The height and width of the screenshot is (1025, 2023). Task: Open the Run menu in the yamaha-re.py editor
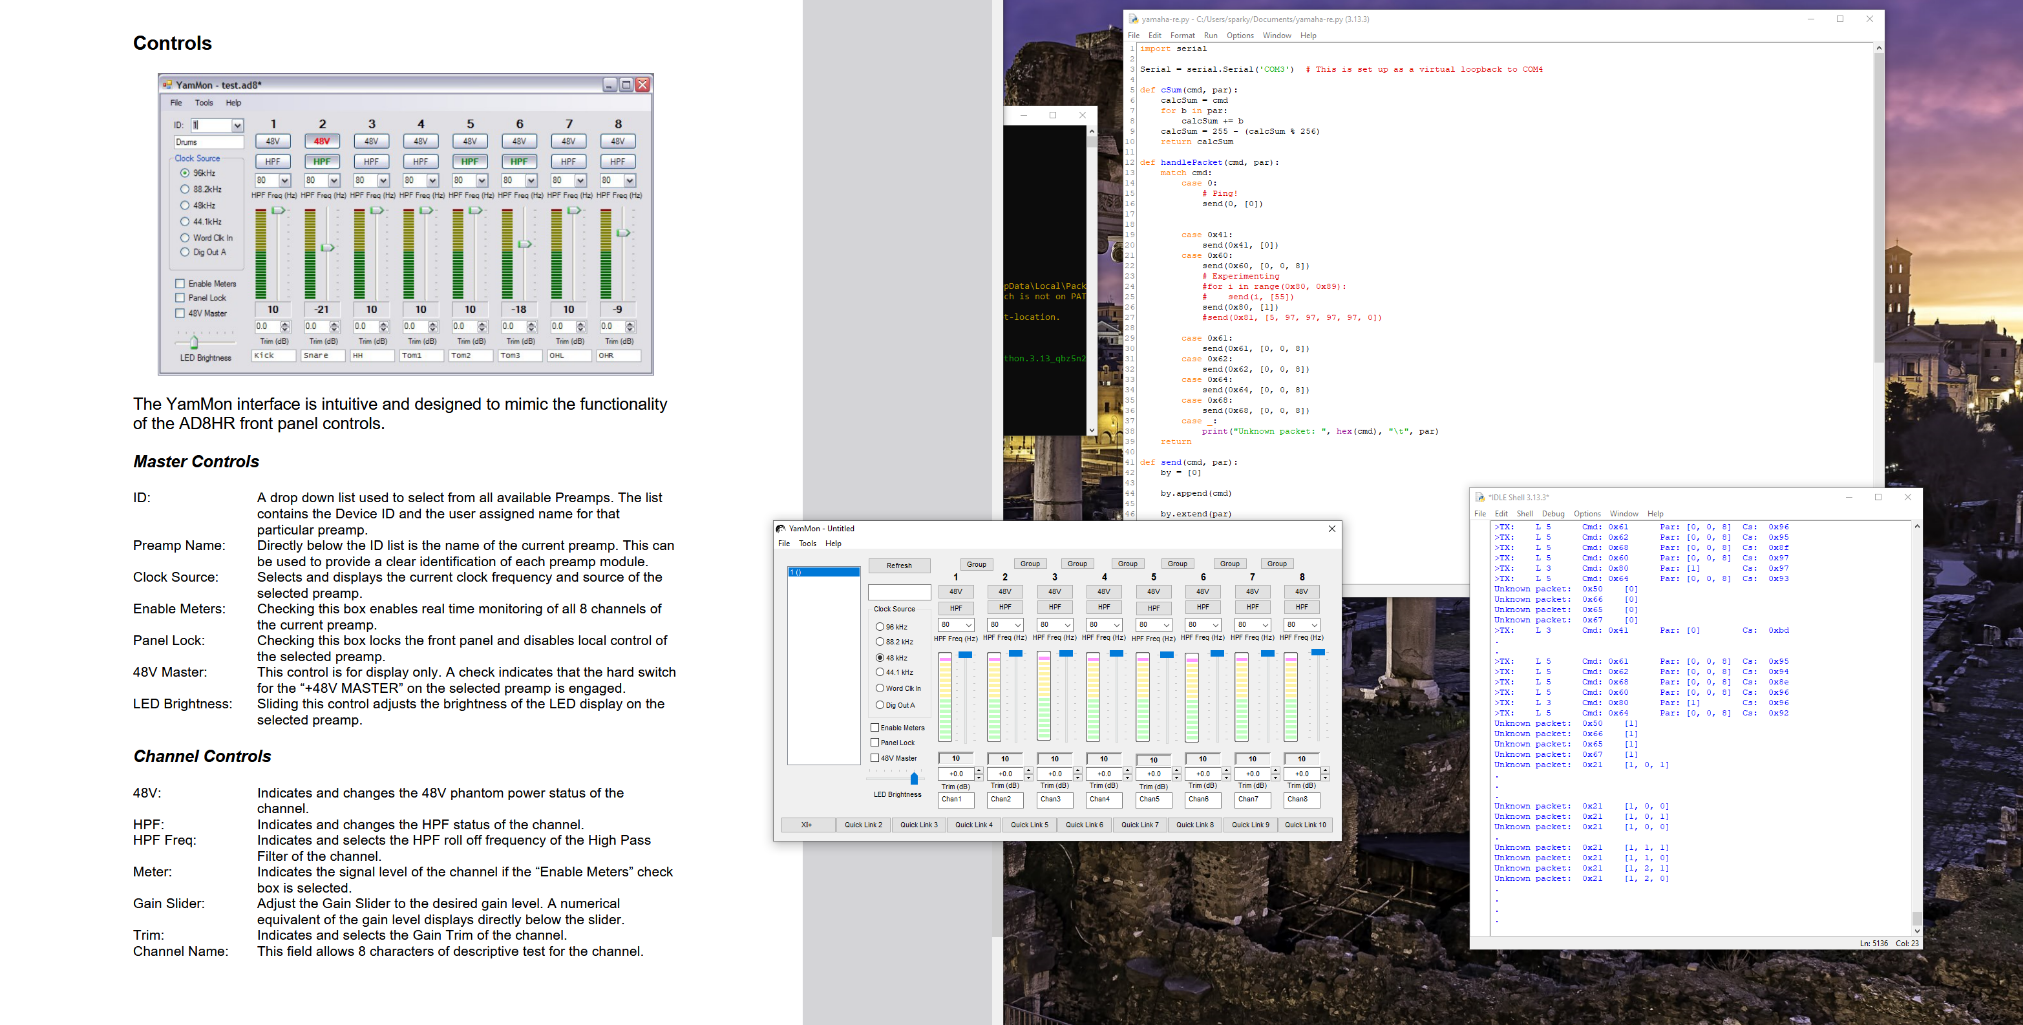1210,35
